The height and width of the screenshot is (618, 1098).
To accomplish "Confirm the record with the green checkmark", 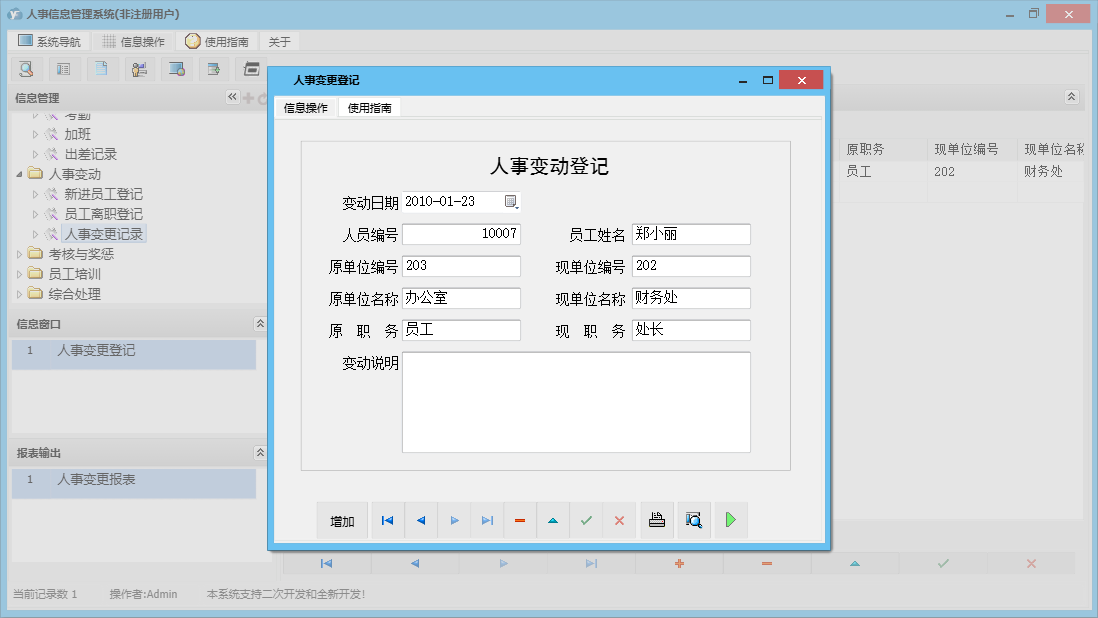I will [x=587, y=520].
